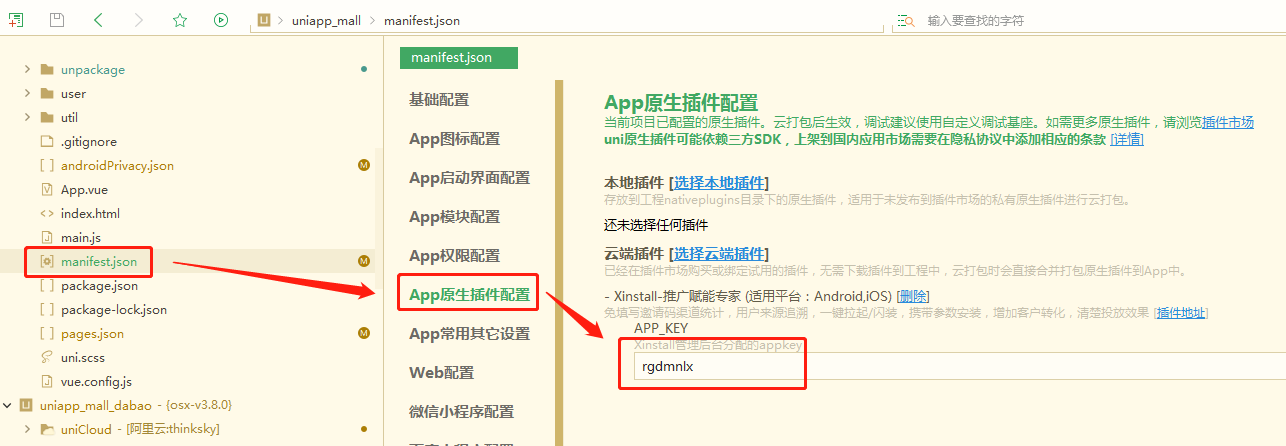
Task: Click modified badge next to pages.json
Action: (x=364, y=334)
